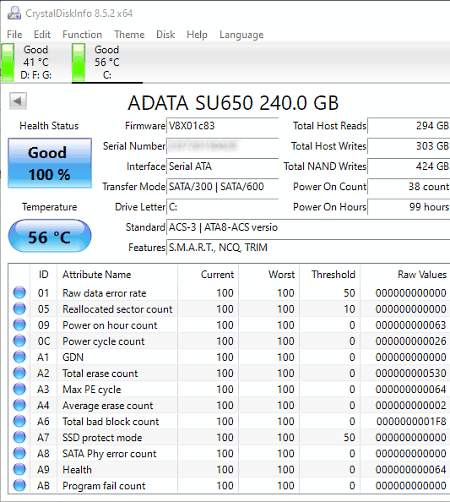Click the ID column header
This screenshot has width=450, height=502.
[43, 274]
